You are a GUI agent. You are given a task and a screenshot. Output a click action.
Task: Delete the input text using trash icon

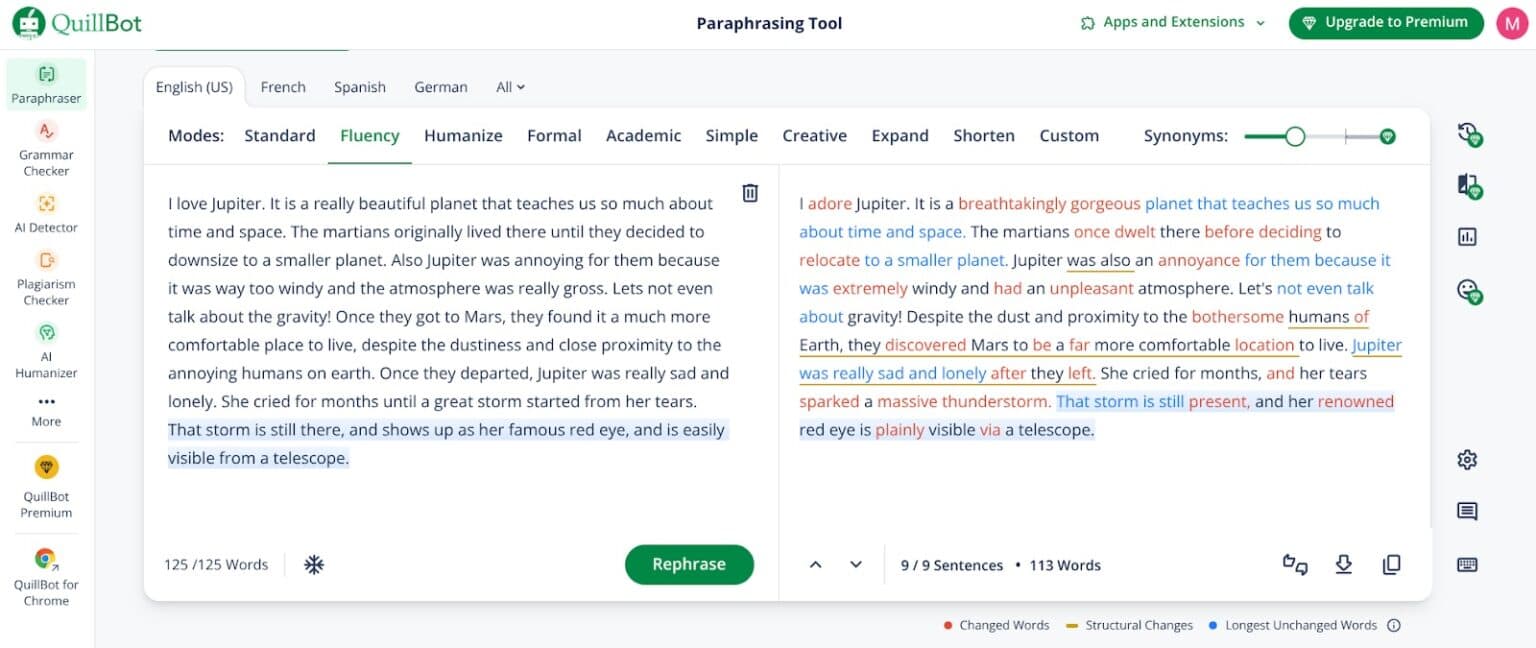coord(750,193)
